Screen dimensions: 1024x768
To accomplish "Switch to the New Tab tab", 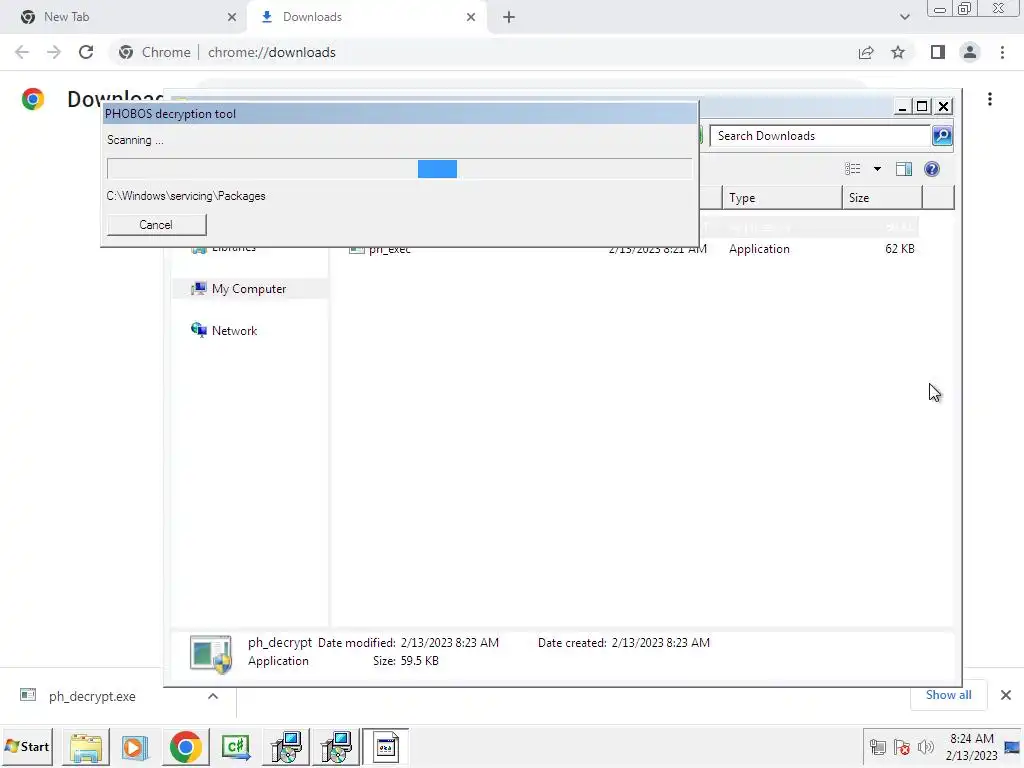I will 124,17.
